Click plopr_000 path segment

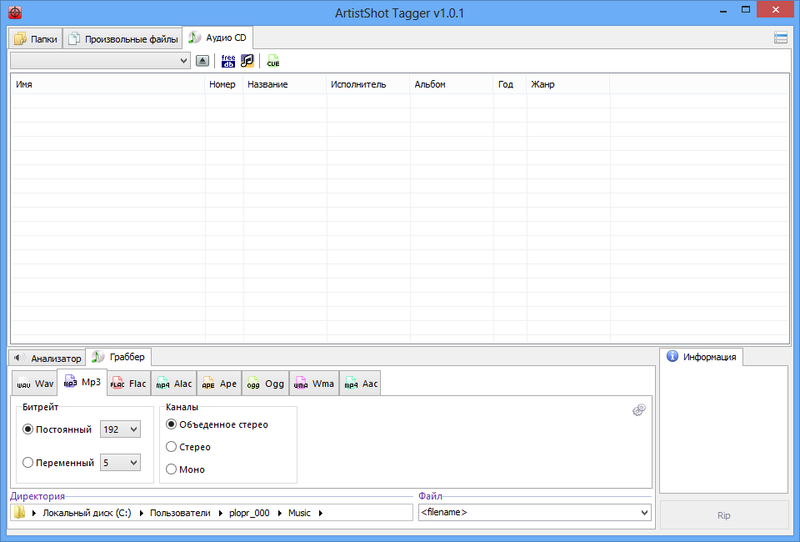pos(249,513)
